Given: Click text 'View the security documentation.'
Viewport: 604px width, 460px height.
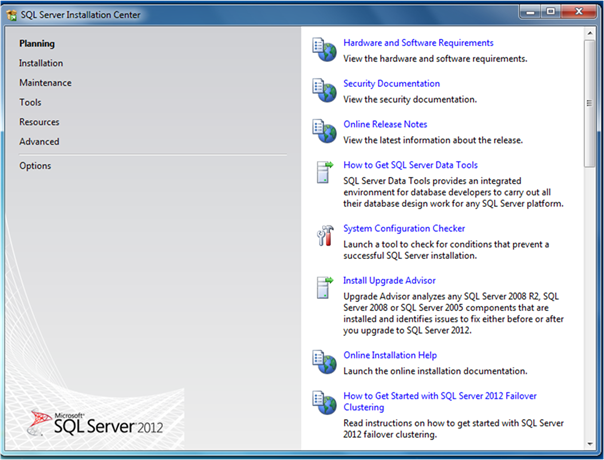Looking at the screenshot, I should coord(410,99).
